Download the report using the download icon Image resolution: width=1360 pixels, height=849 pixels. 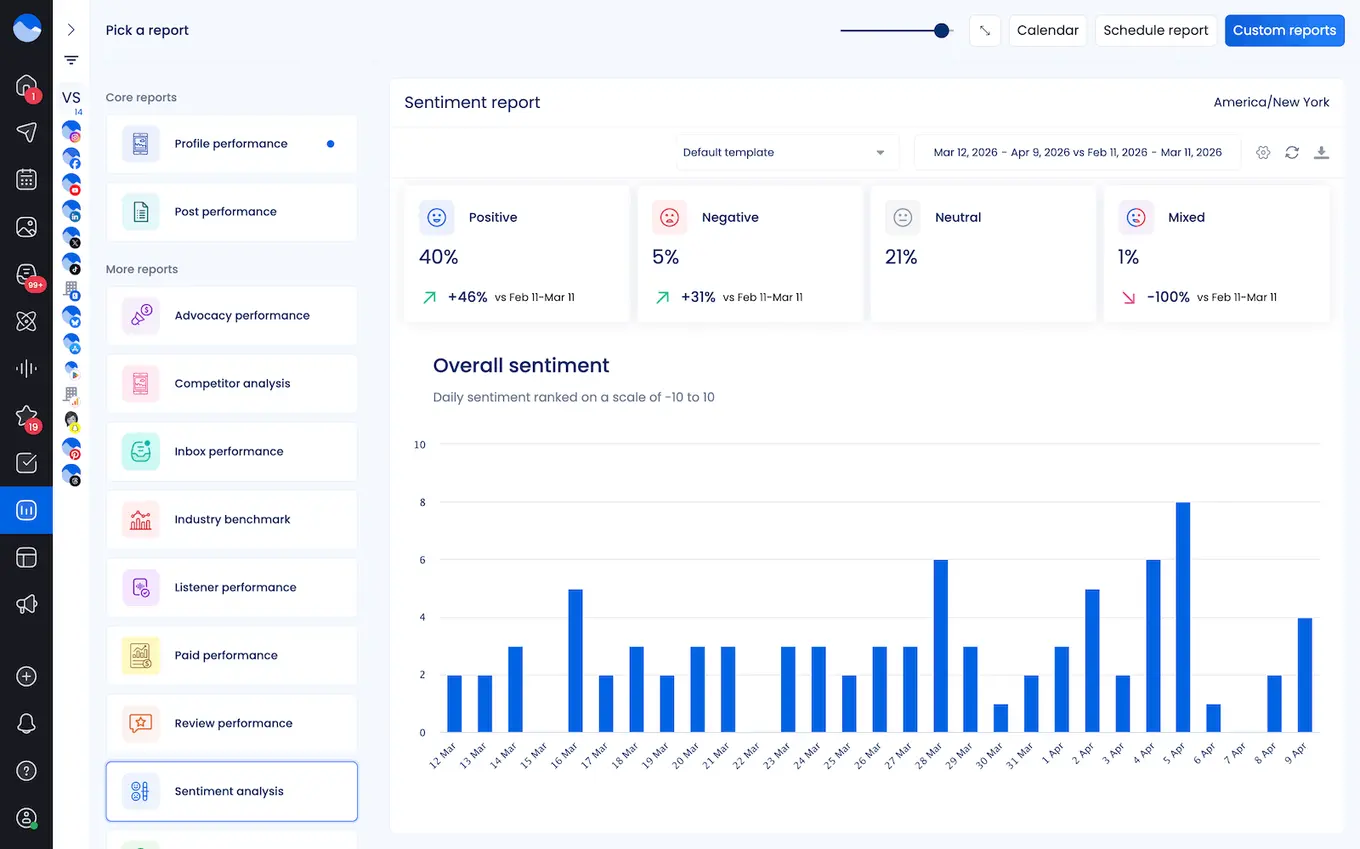1322,152
